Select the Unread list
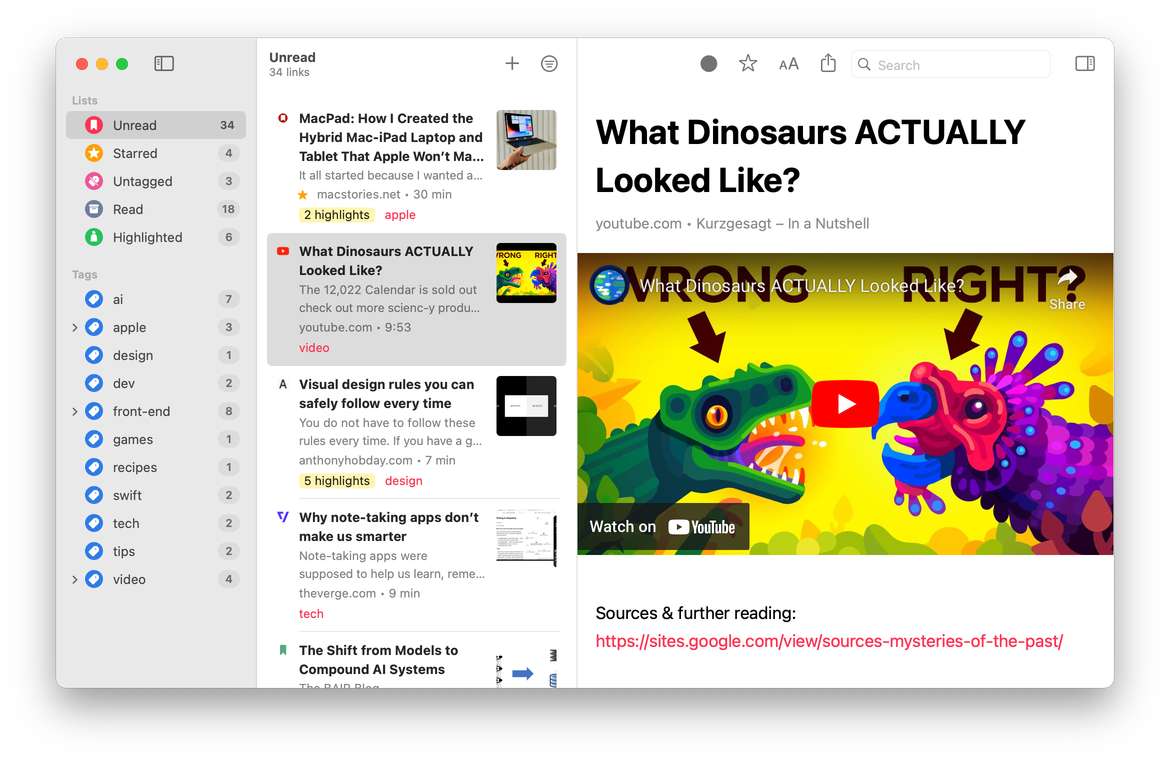This screenshot has height=762, width=1170. pyautogui.click(x=156, y=125)
